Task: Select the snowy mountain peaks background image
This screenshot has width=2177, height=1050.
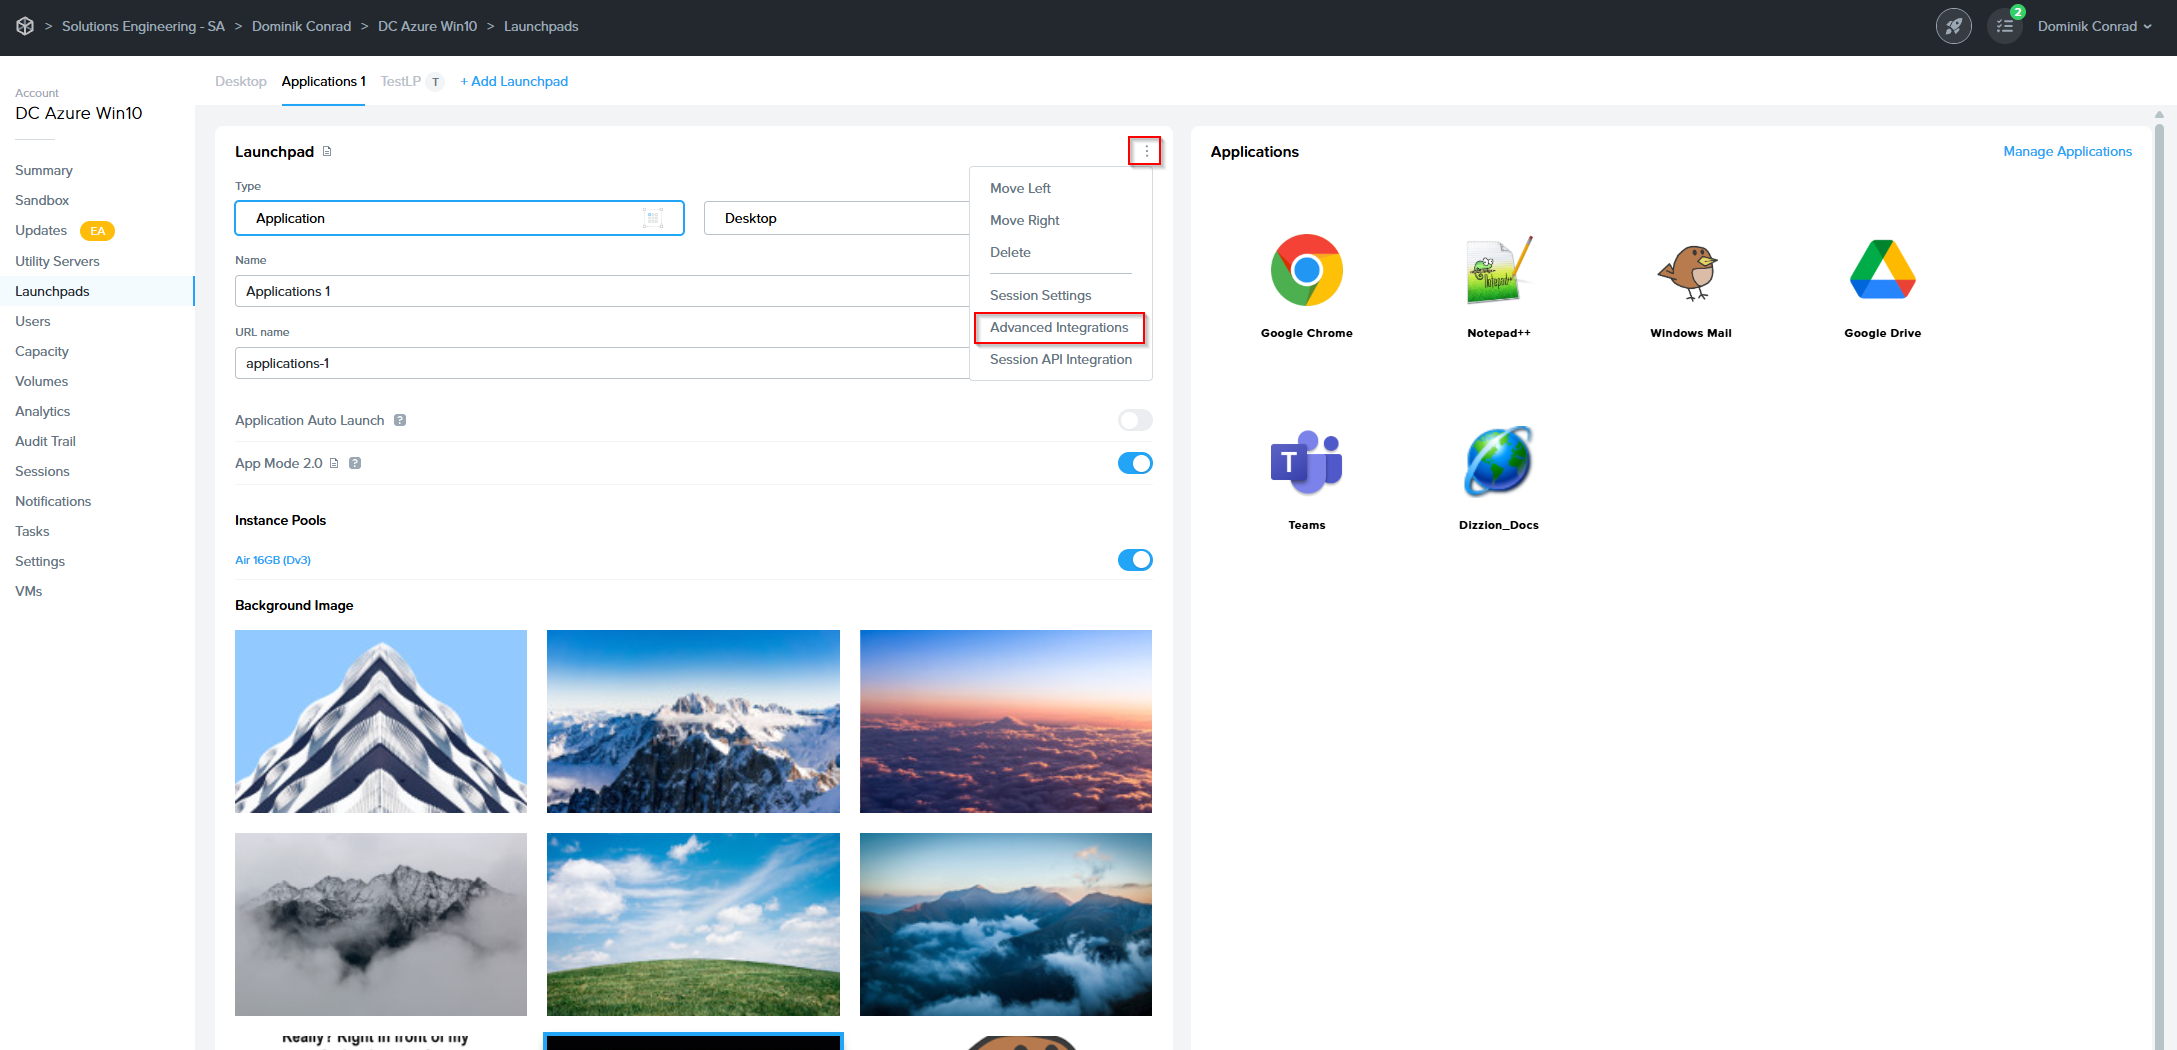Action: pyautogui.click(x=693, y=721)
